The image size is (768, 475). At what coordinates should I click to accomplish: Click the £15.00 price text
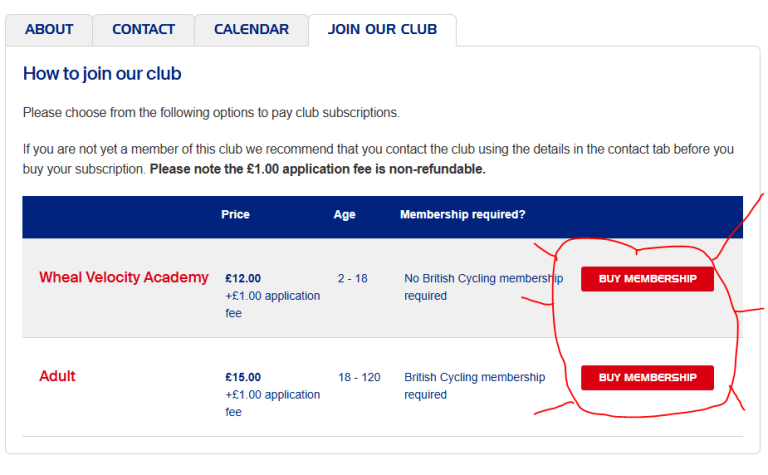coord(243,378)
